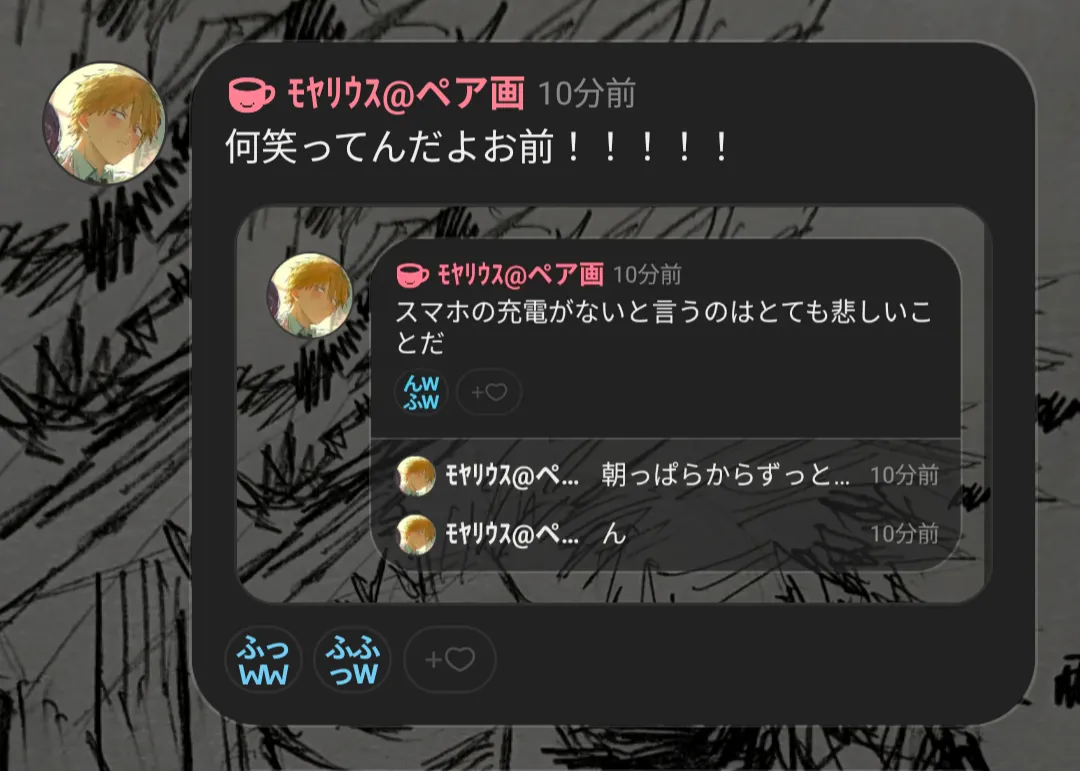Open the avatar in the quoted post
The height and width of the screenshot is (771, 1080).
click(310, 295)
